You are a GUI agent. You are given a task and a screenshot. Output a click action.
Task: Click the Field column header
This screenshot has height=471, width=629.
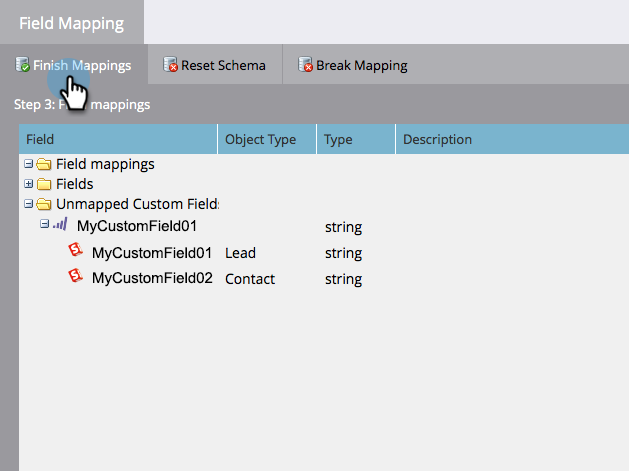click(41, 139)
